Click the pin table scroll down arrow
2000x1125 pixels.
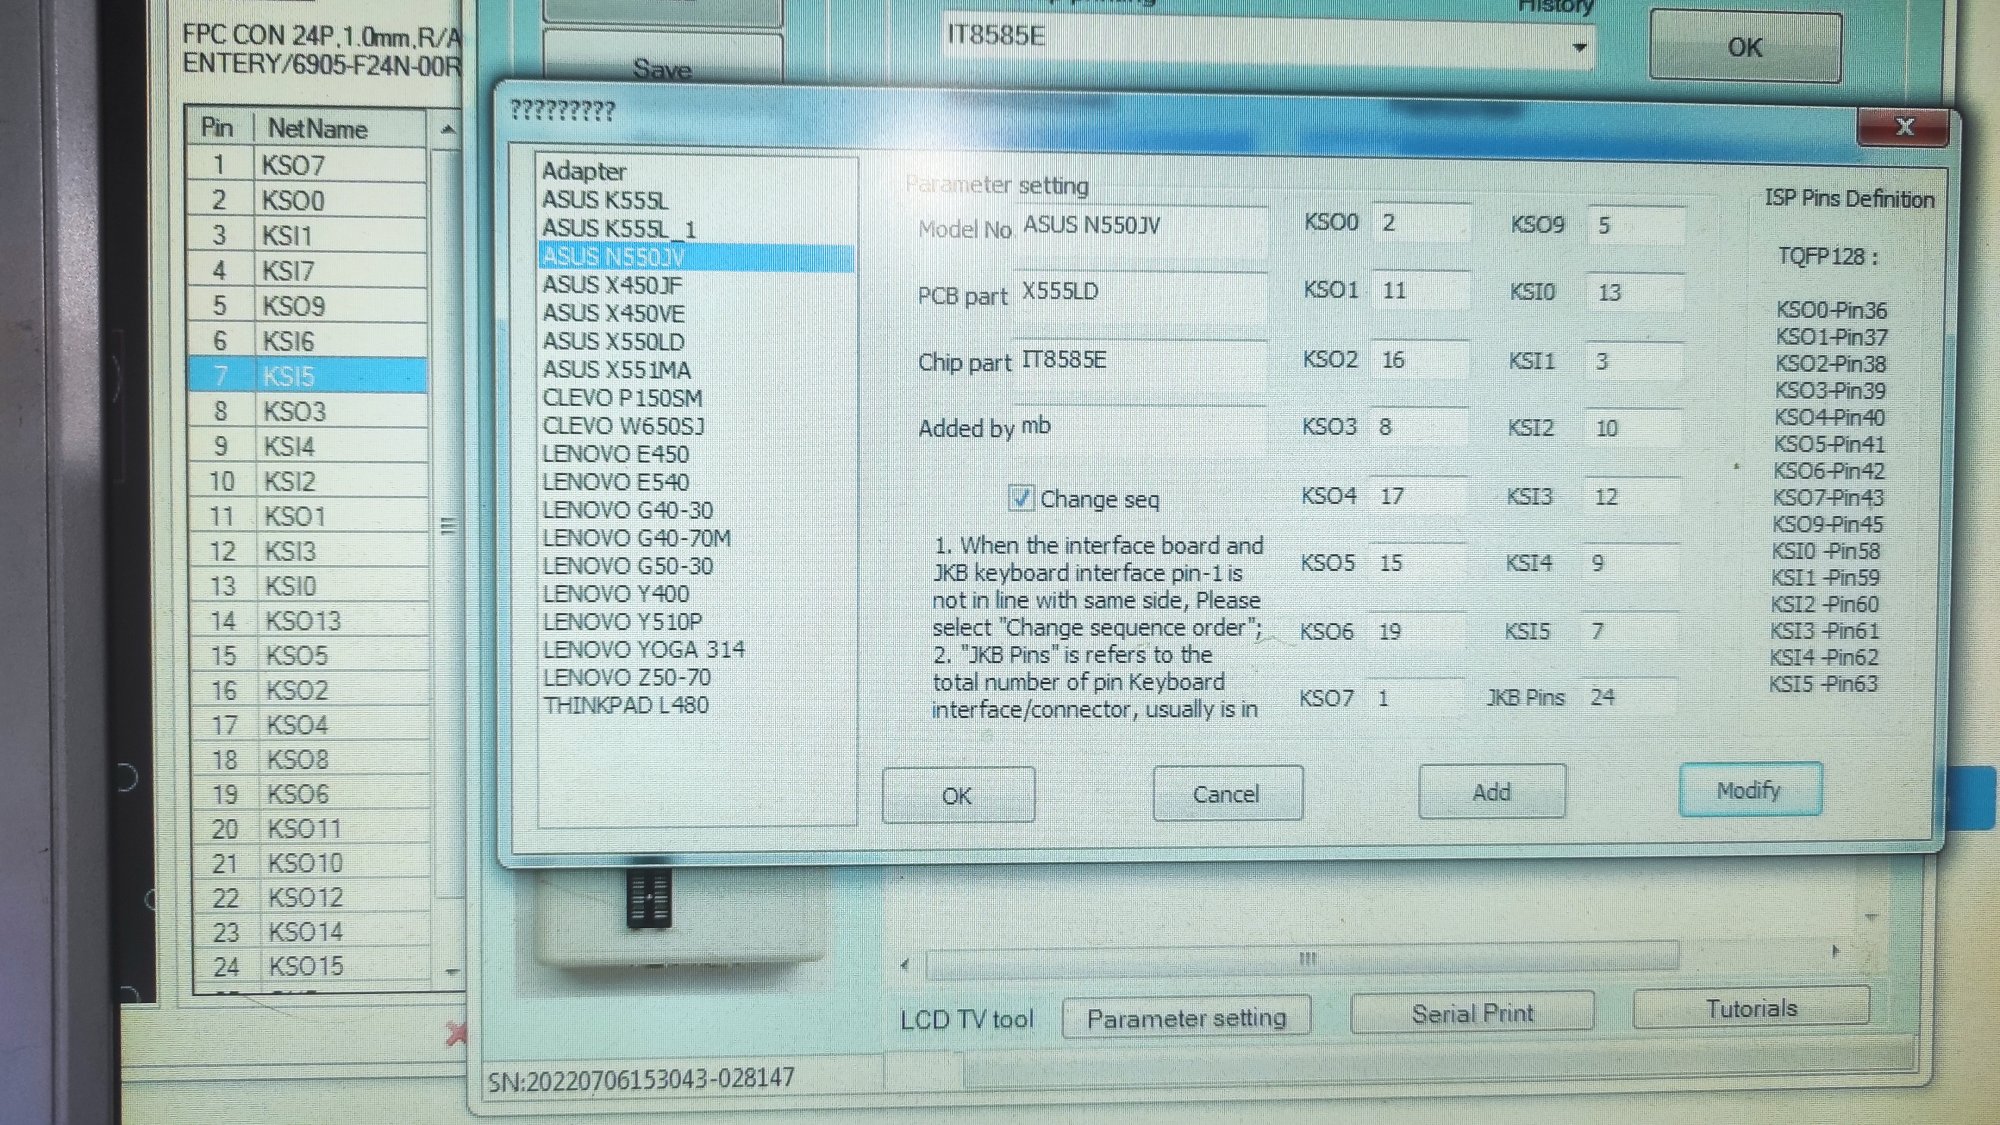[452, 970]
